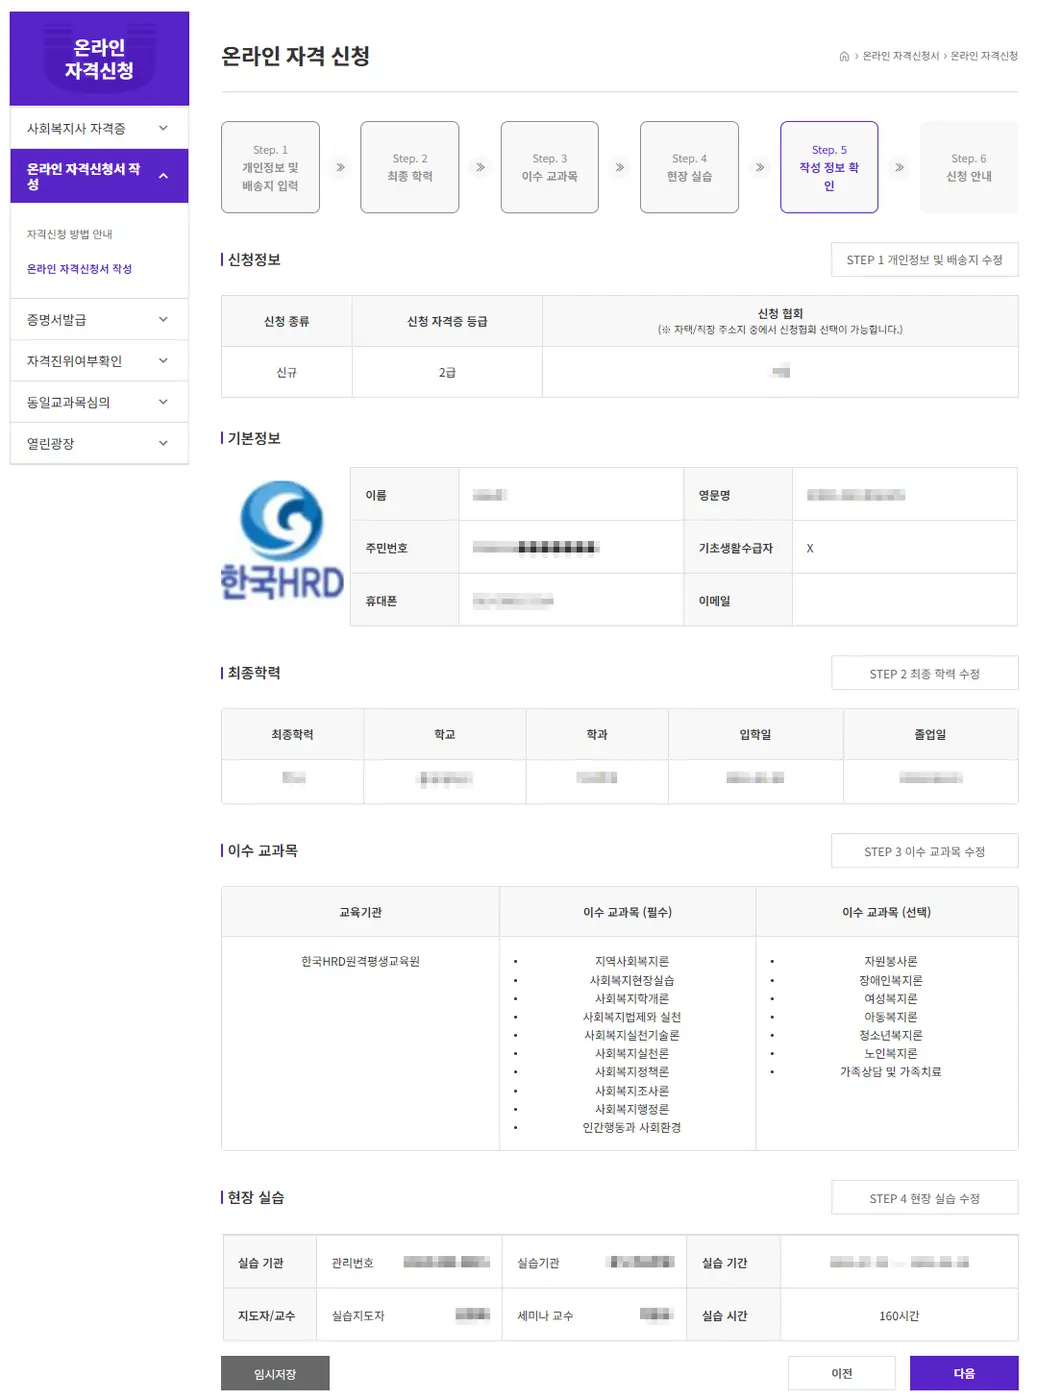The width and height of the screenshot is (1037, 1400).
Task: Click 지역사회복지론 in required courses
Action: [632, 961]
